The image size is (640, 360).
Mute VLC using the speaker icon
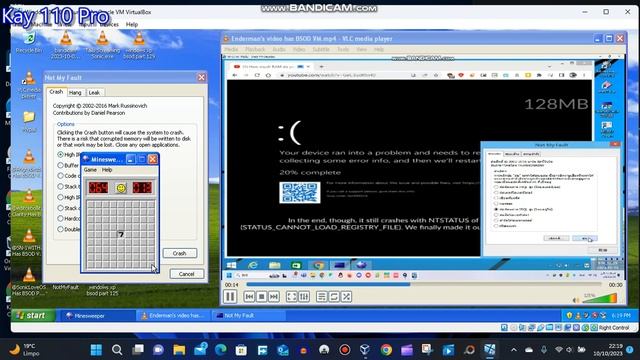point(576,300)
